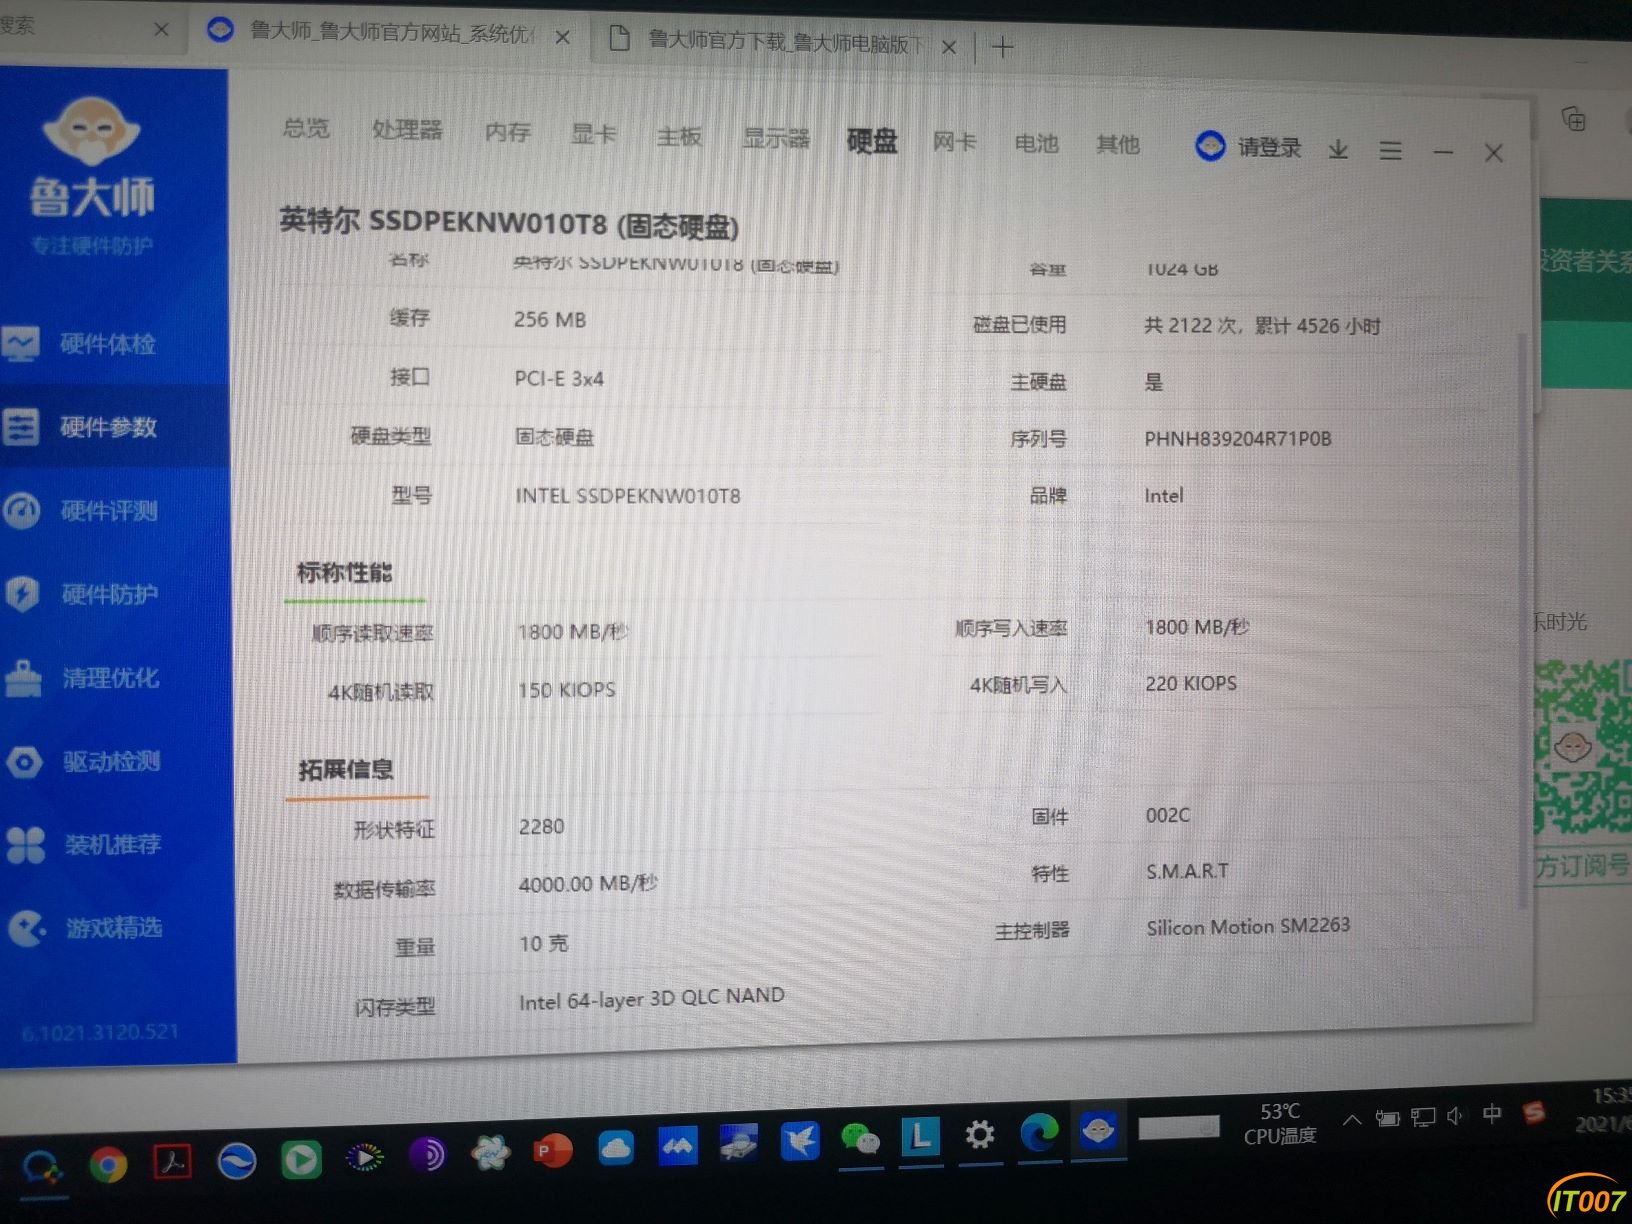Minimize the 鲁大师 window

1443,152
